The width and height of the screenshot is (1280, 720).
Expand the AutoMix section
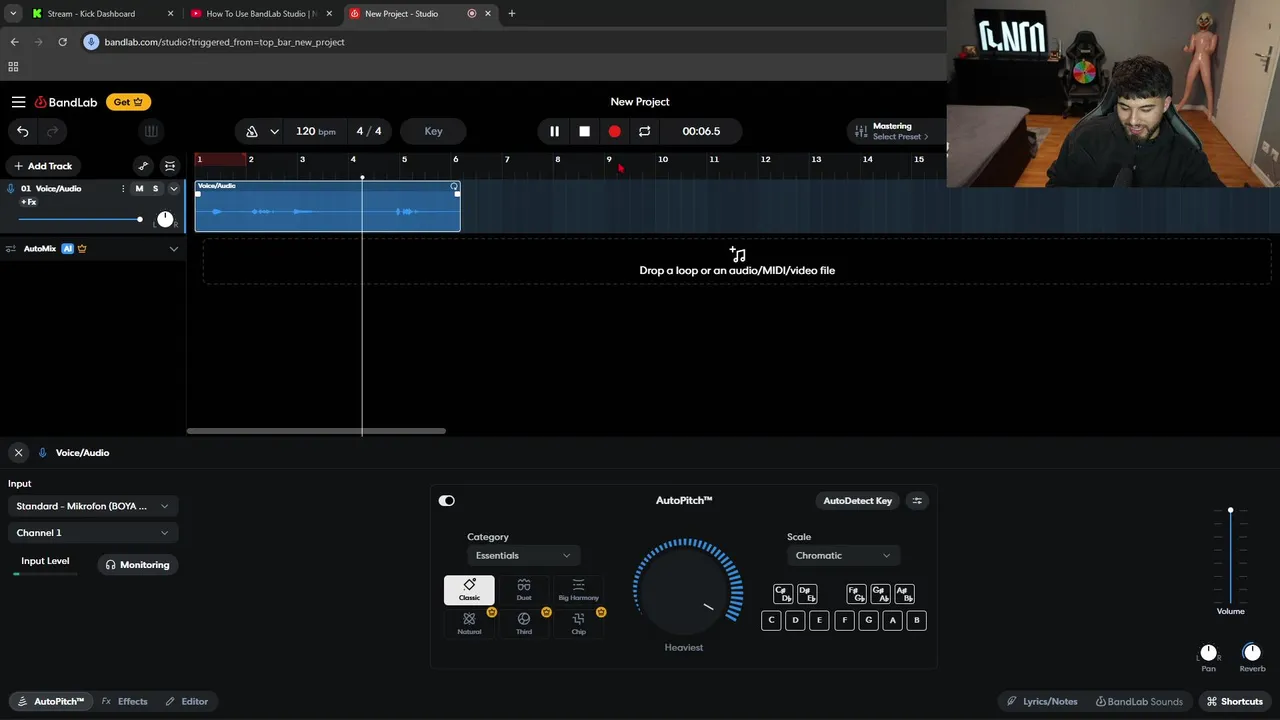[173, 248]
